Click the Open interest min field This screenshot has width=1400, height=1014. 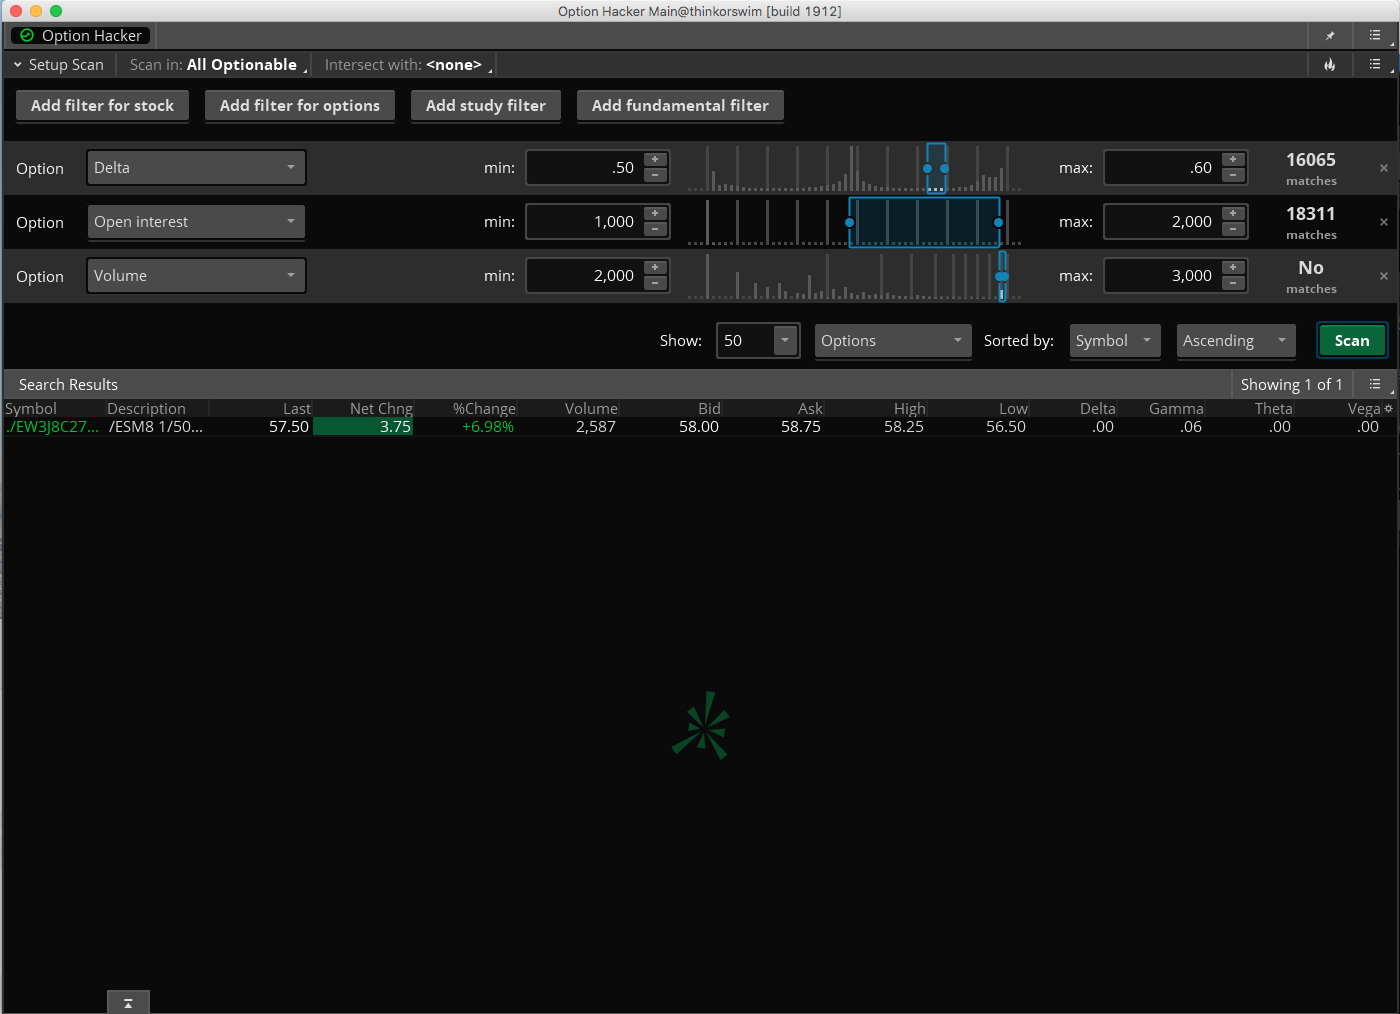click(x=584, y=222)
